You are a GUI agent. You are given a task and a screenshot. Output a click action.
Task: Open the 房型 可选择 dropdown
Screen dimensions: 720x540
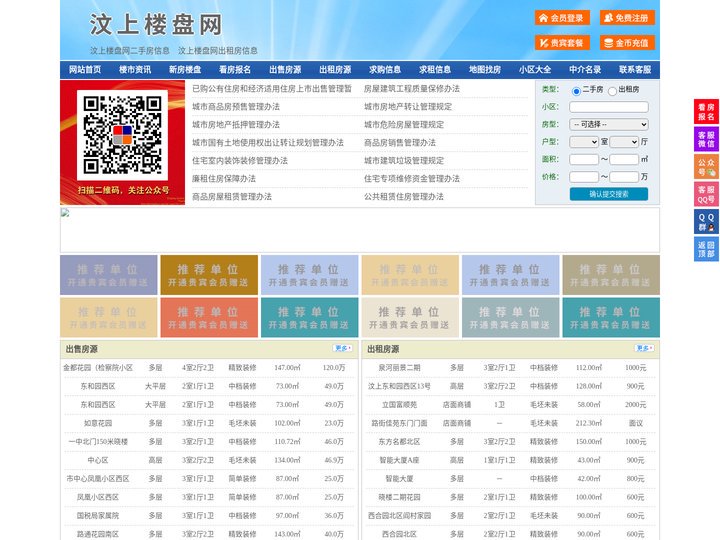[609, 124]
